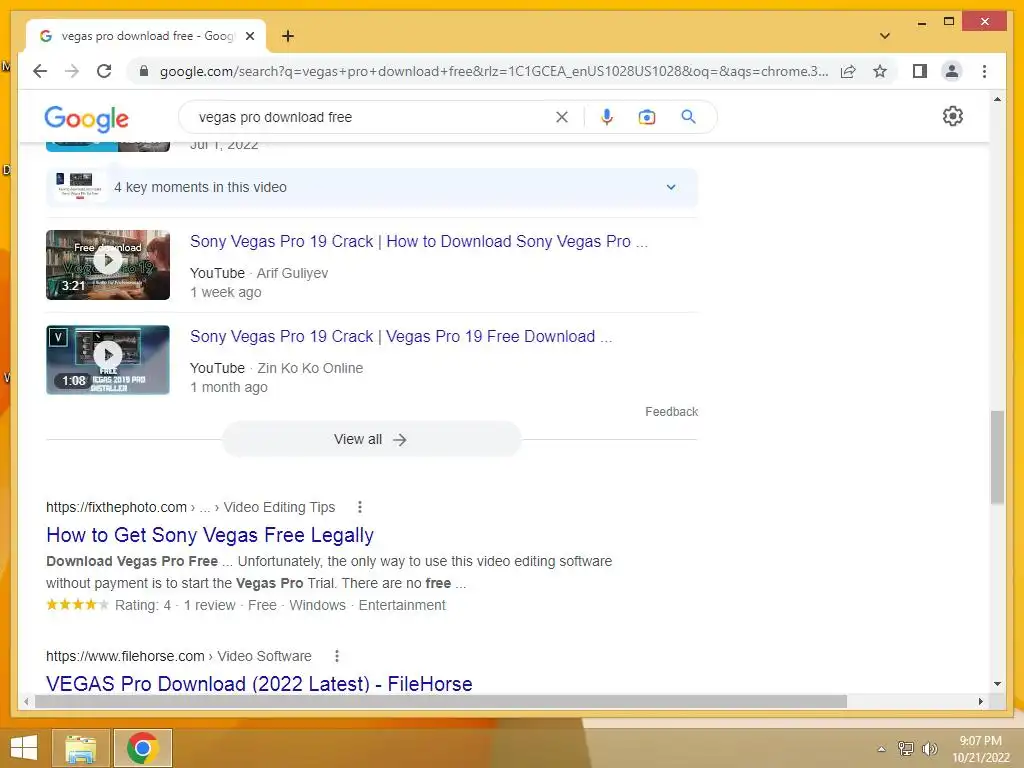The image size is (1024, 768).
Task: Go to Google homepage logo
Action: point(86,119)
